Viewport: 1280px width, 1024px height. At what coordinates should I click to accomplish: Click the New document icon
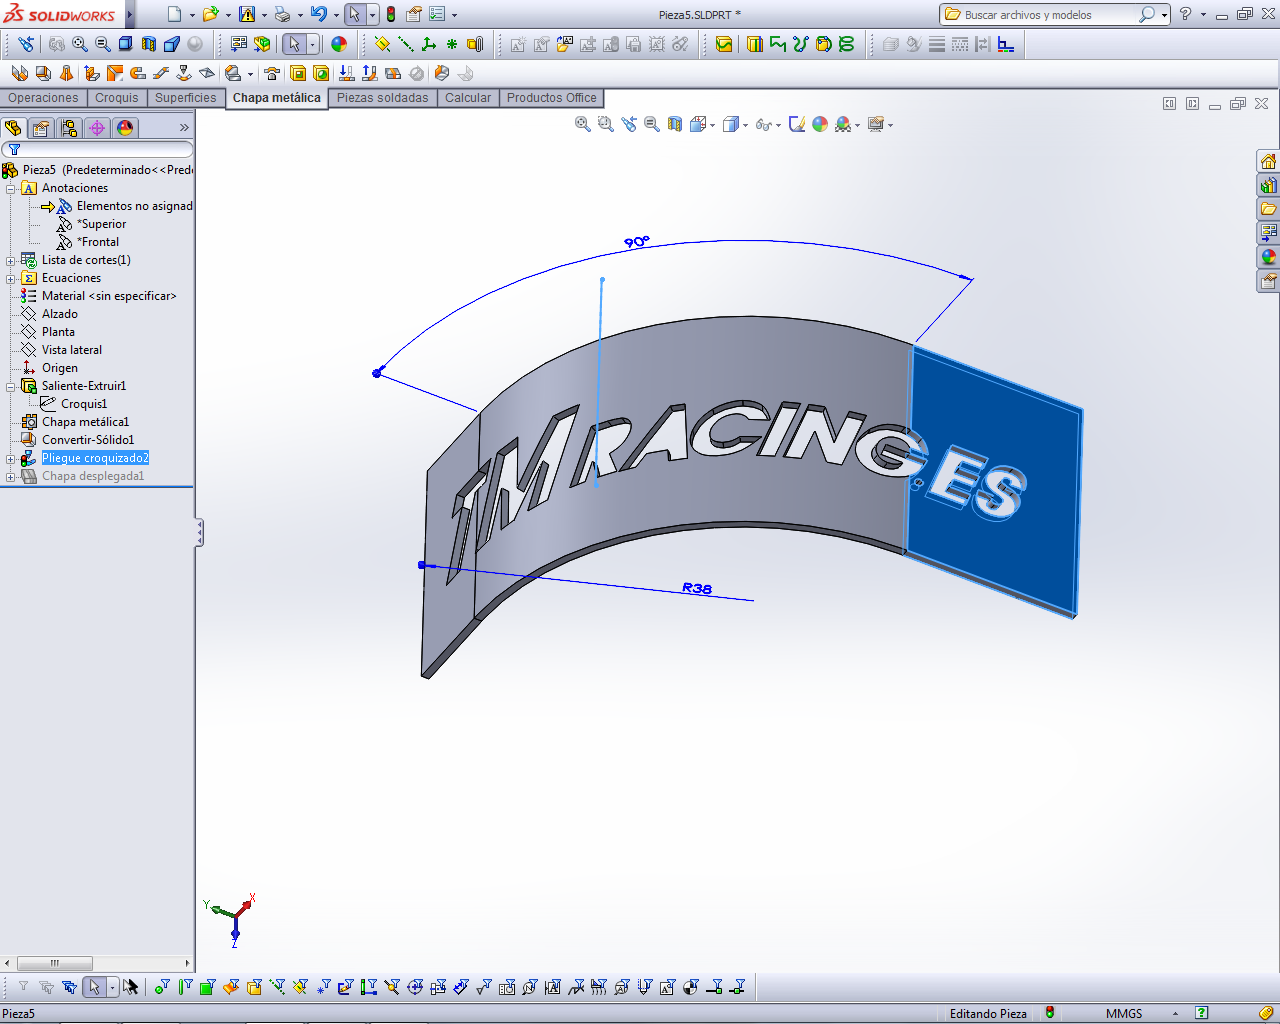(174, 14)
